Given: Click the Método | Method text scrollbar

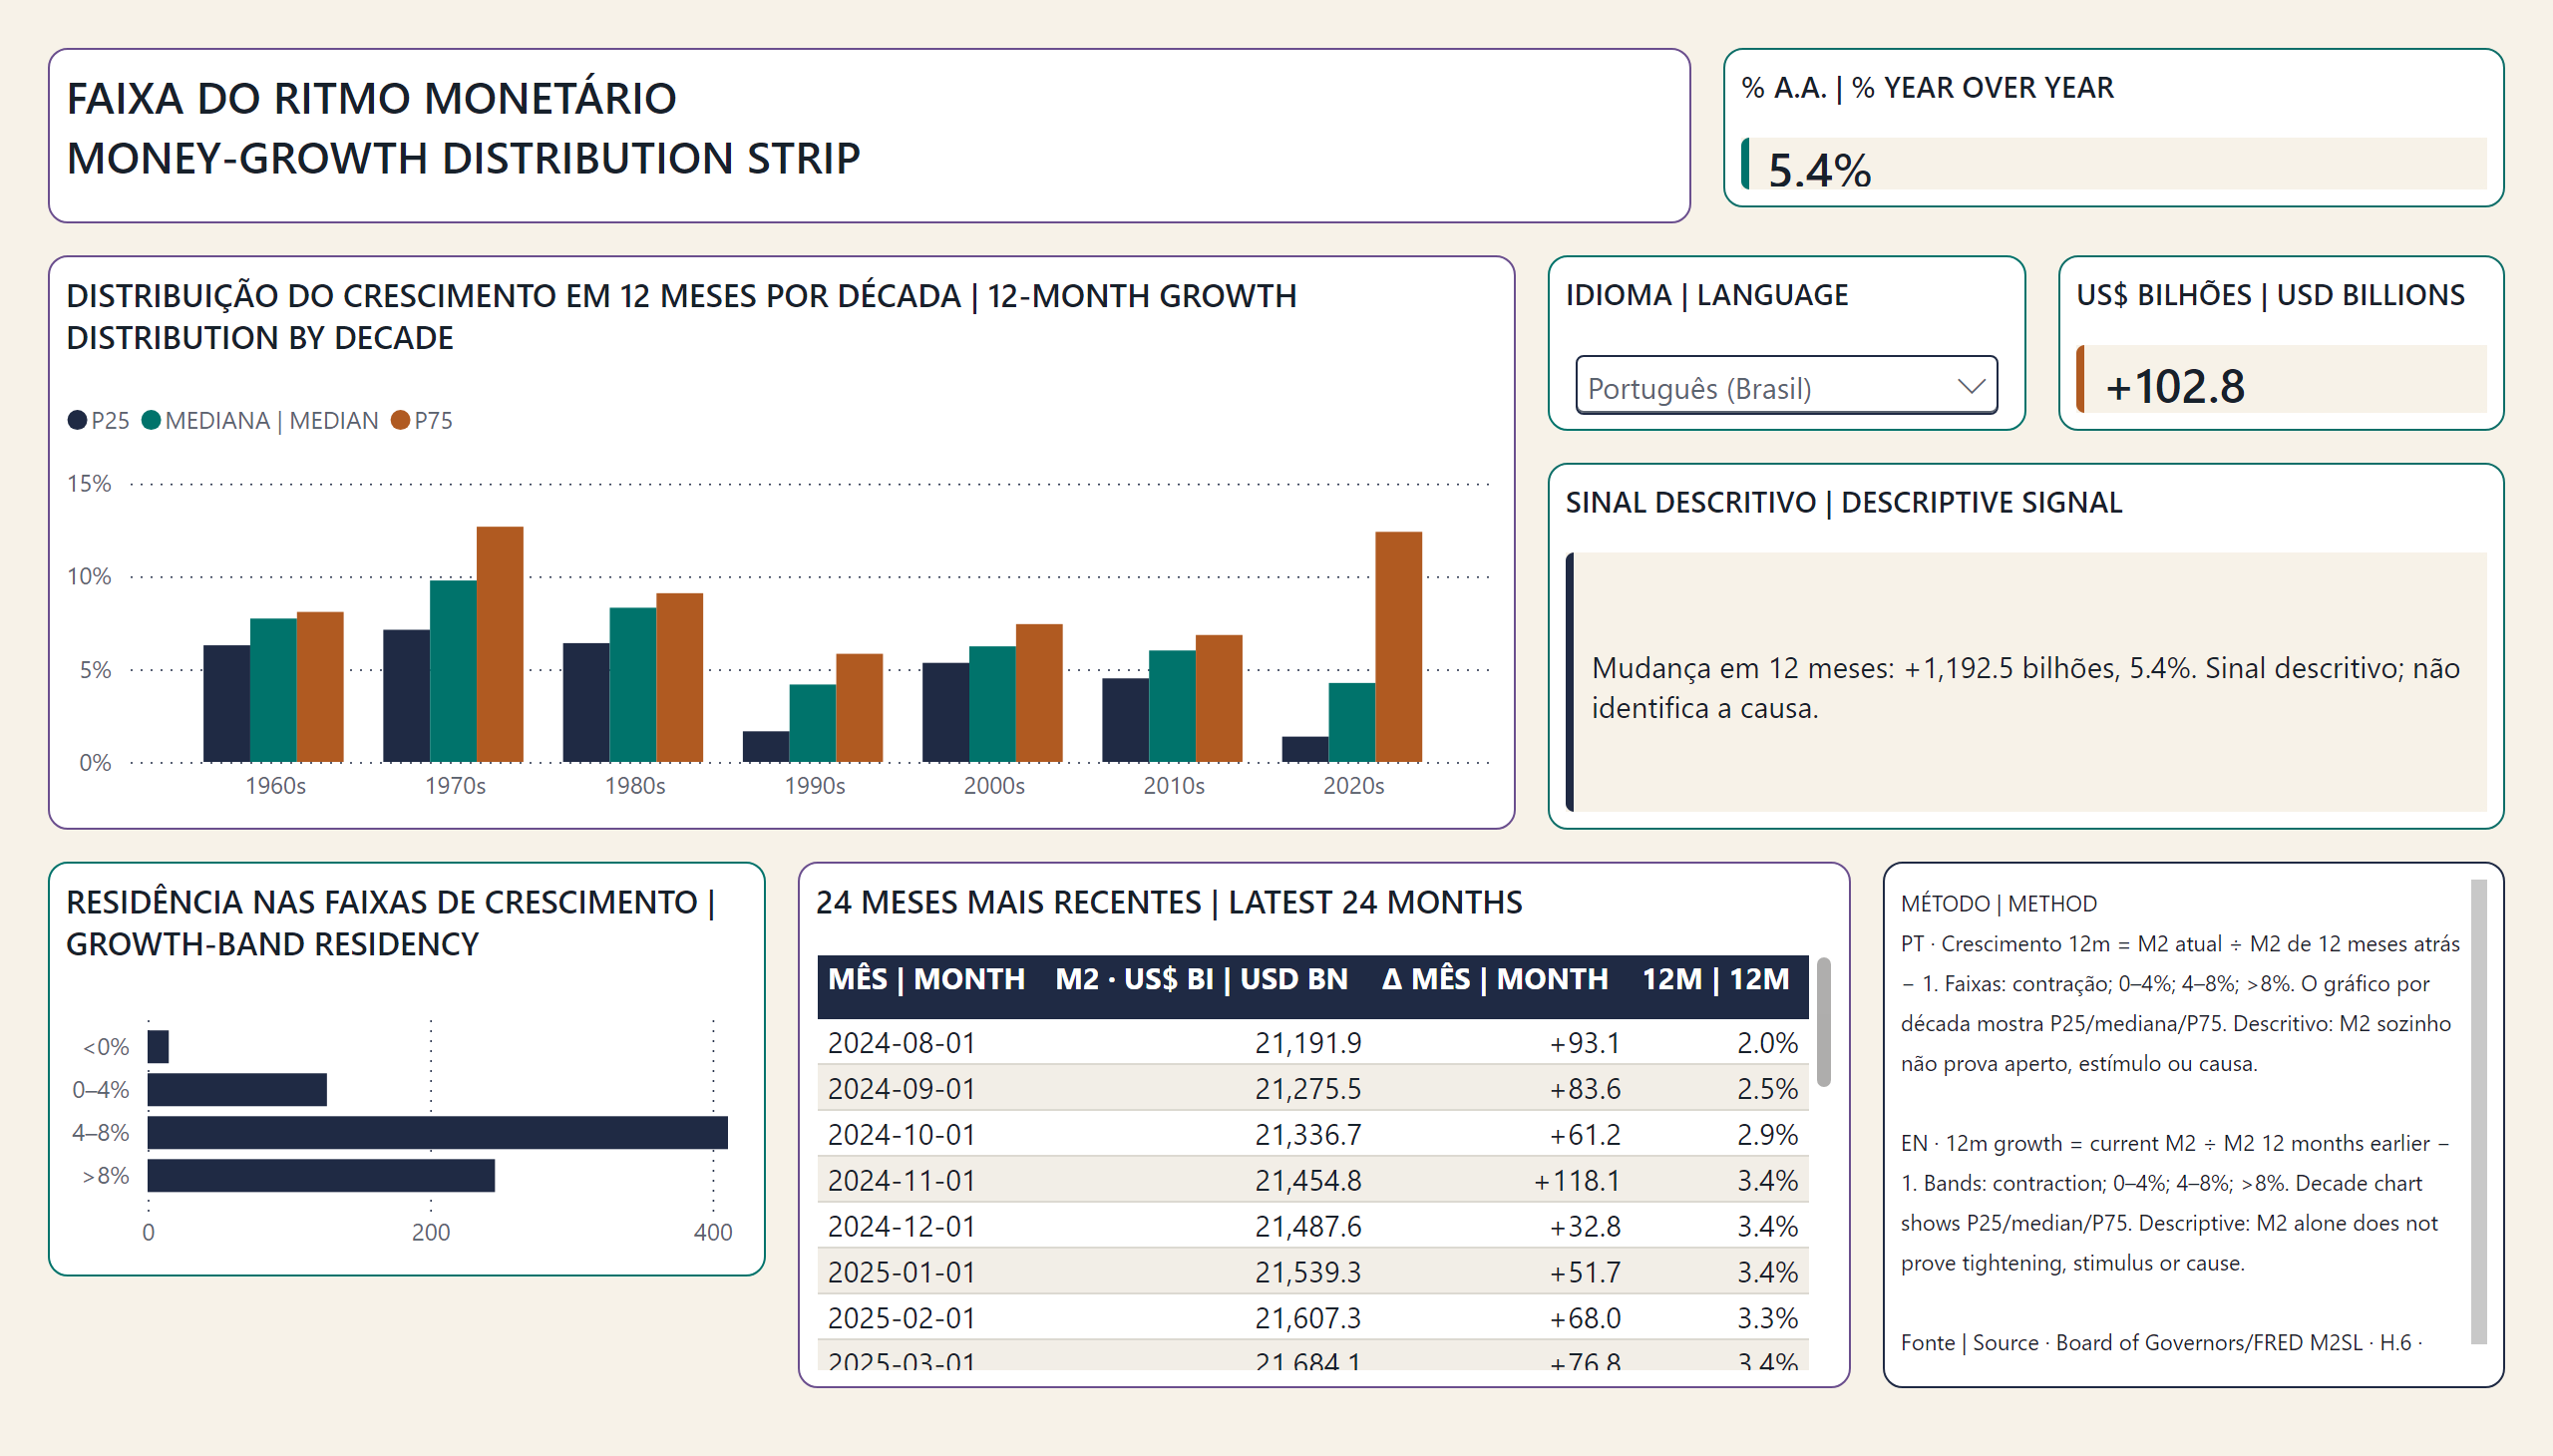Looking at the screenshot, I should [x=2478, y=1112].
